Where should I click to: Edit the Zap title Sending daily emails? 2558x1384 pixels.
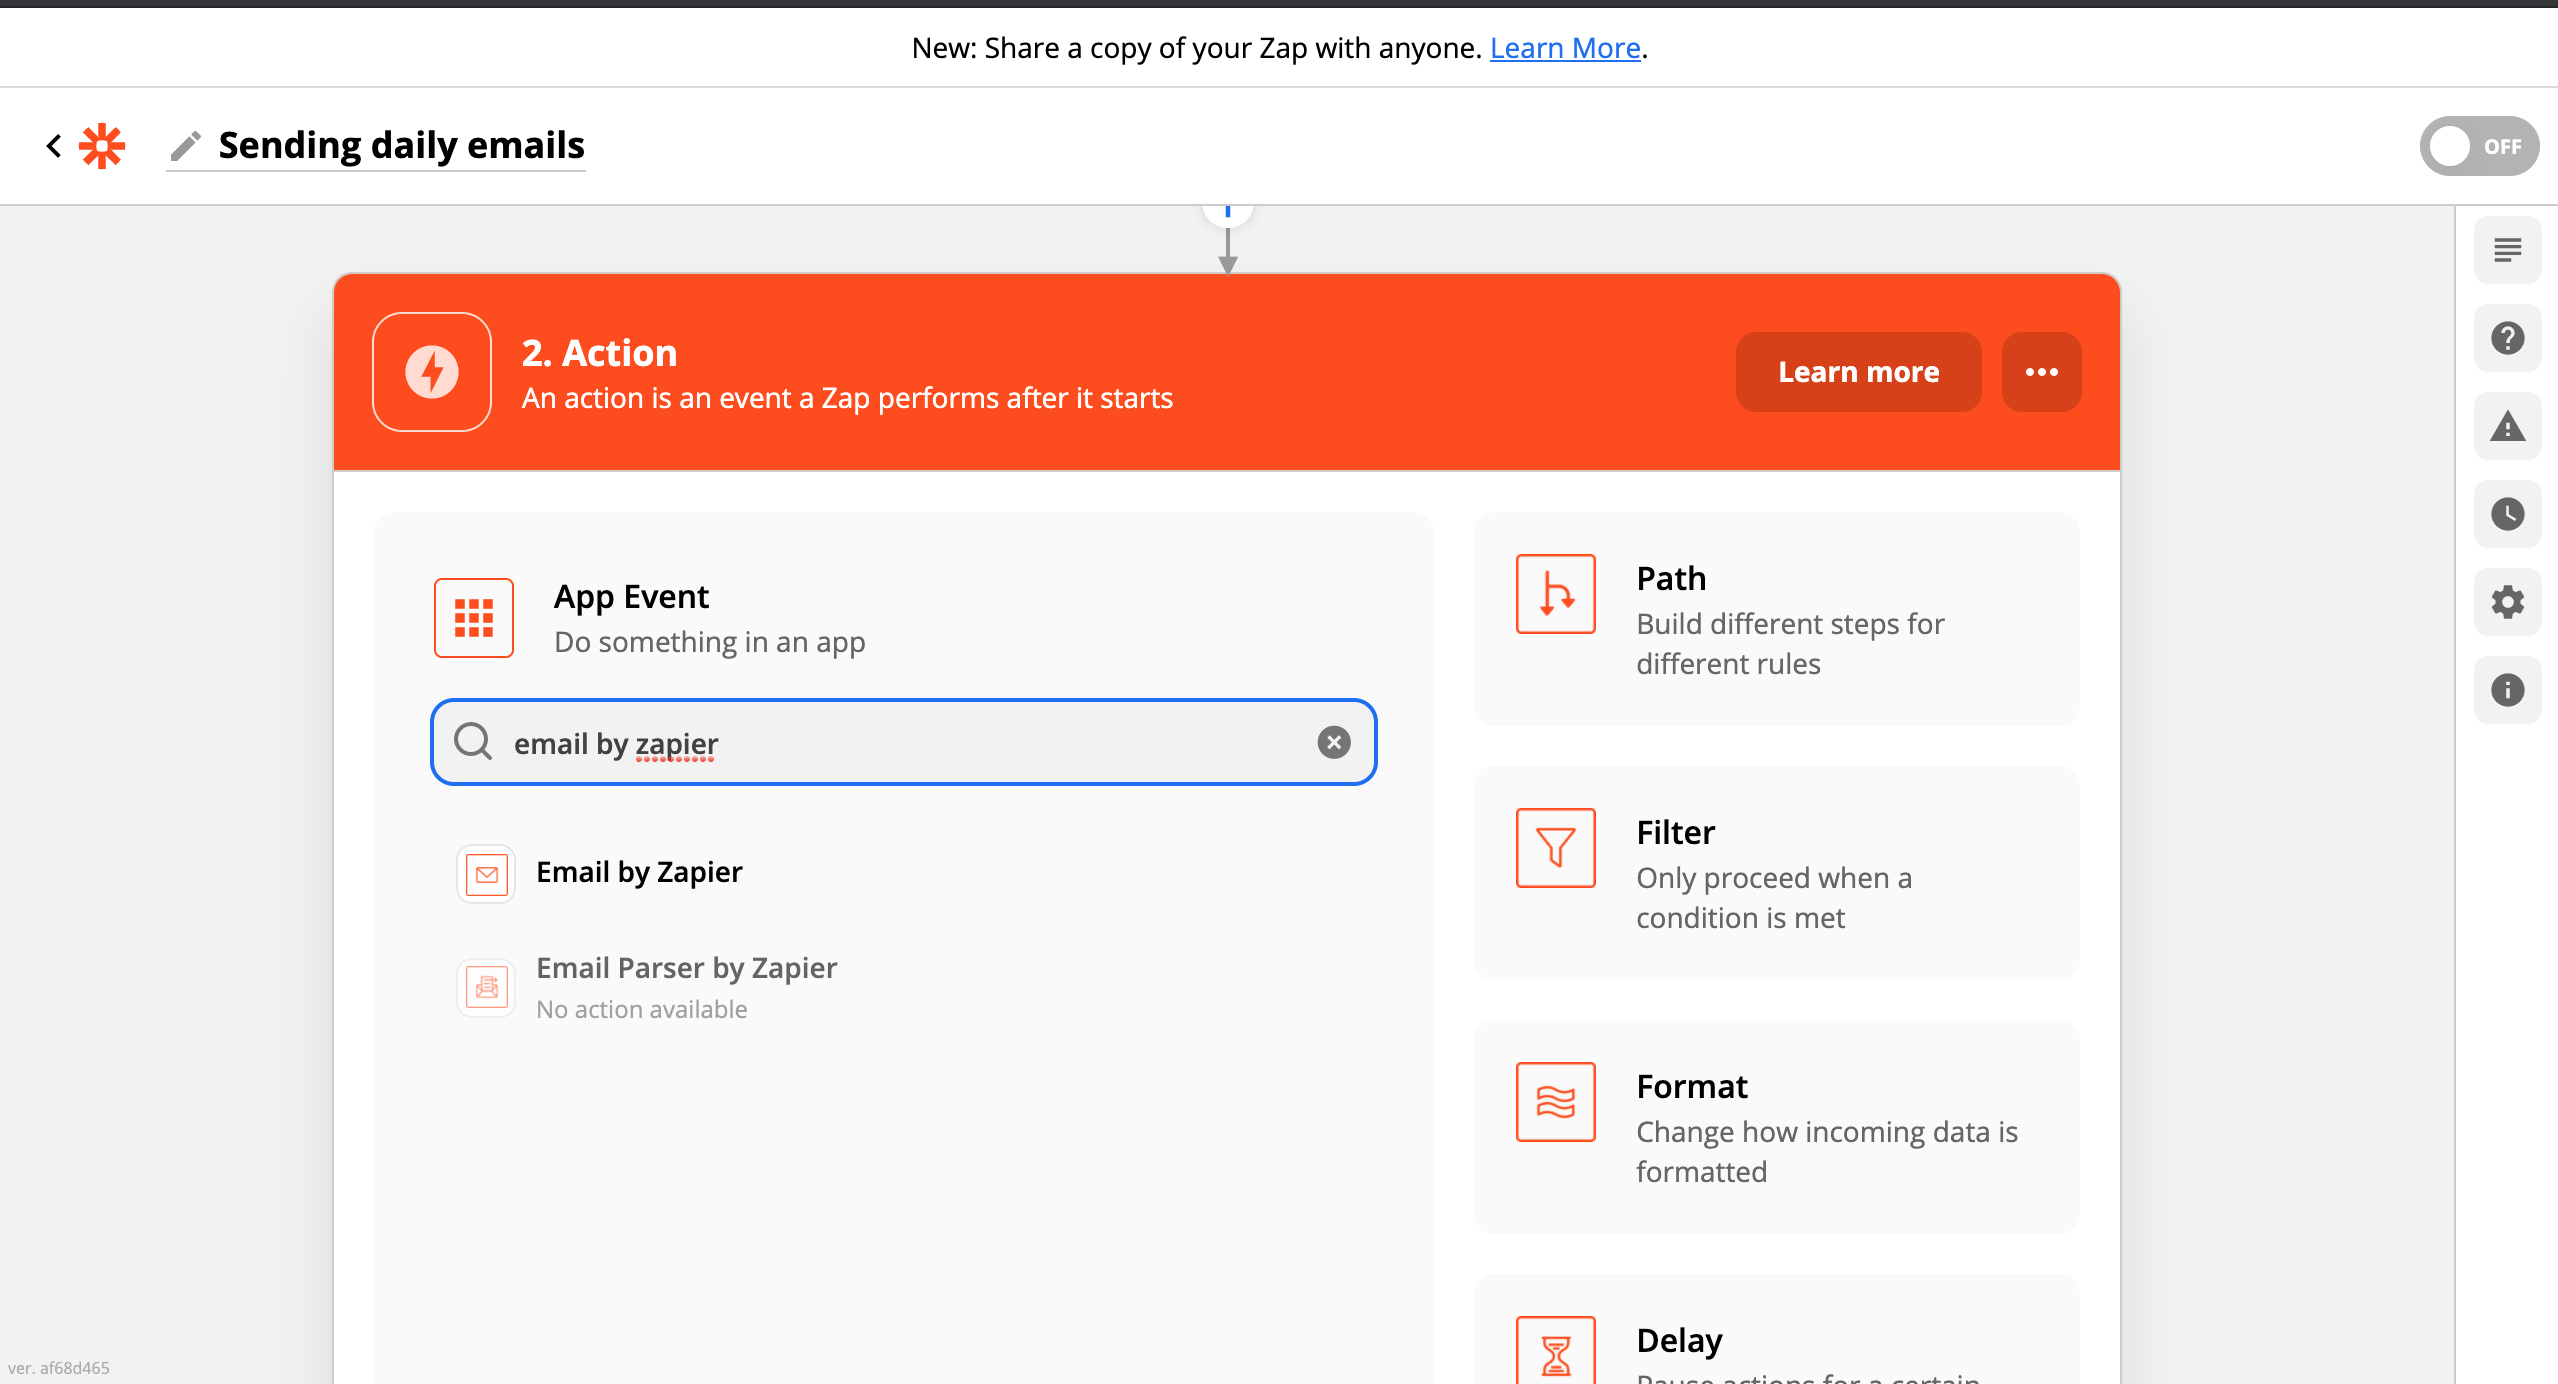(401, 146)
